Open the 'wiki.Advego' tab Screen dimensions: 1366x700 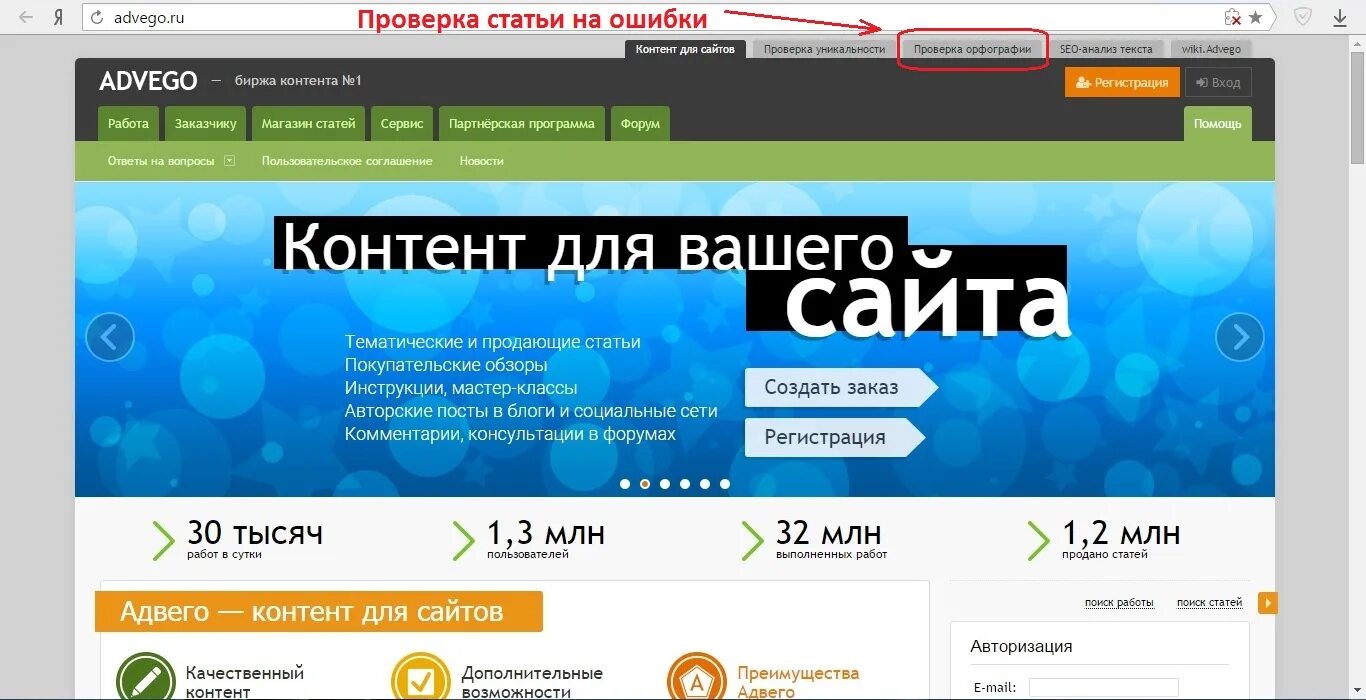[1211, 49]
